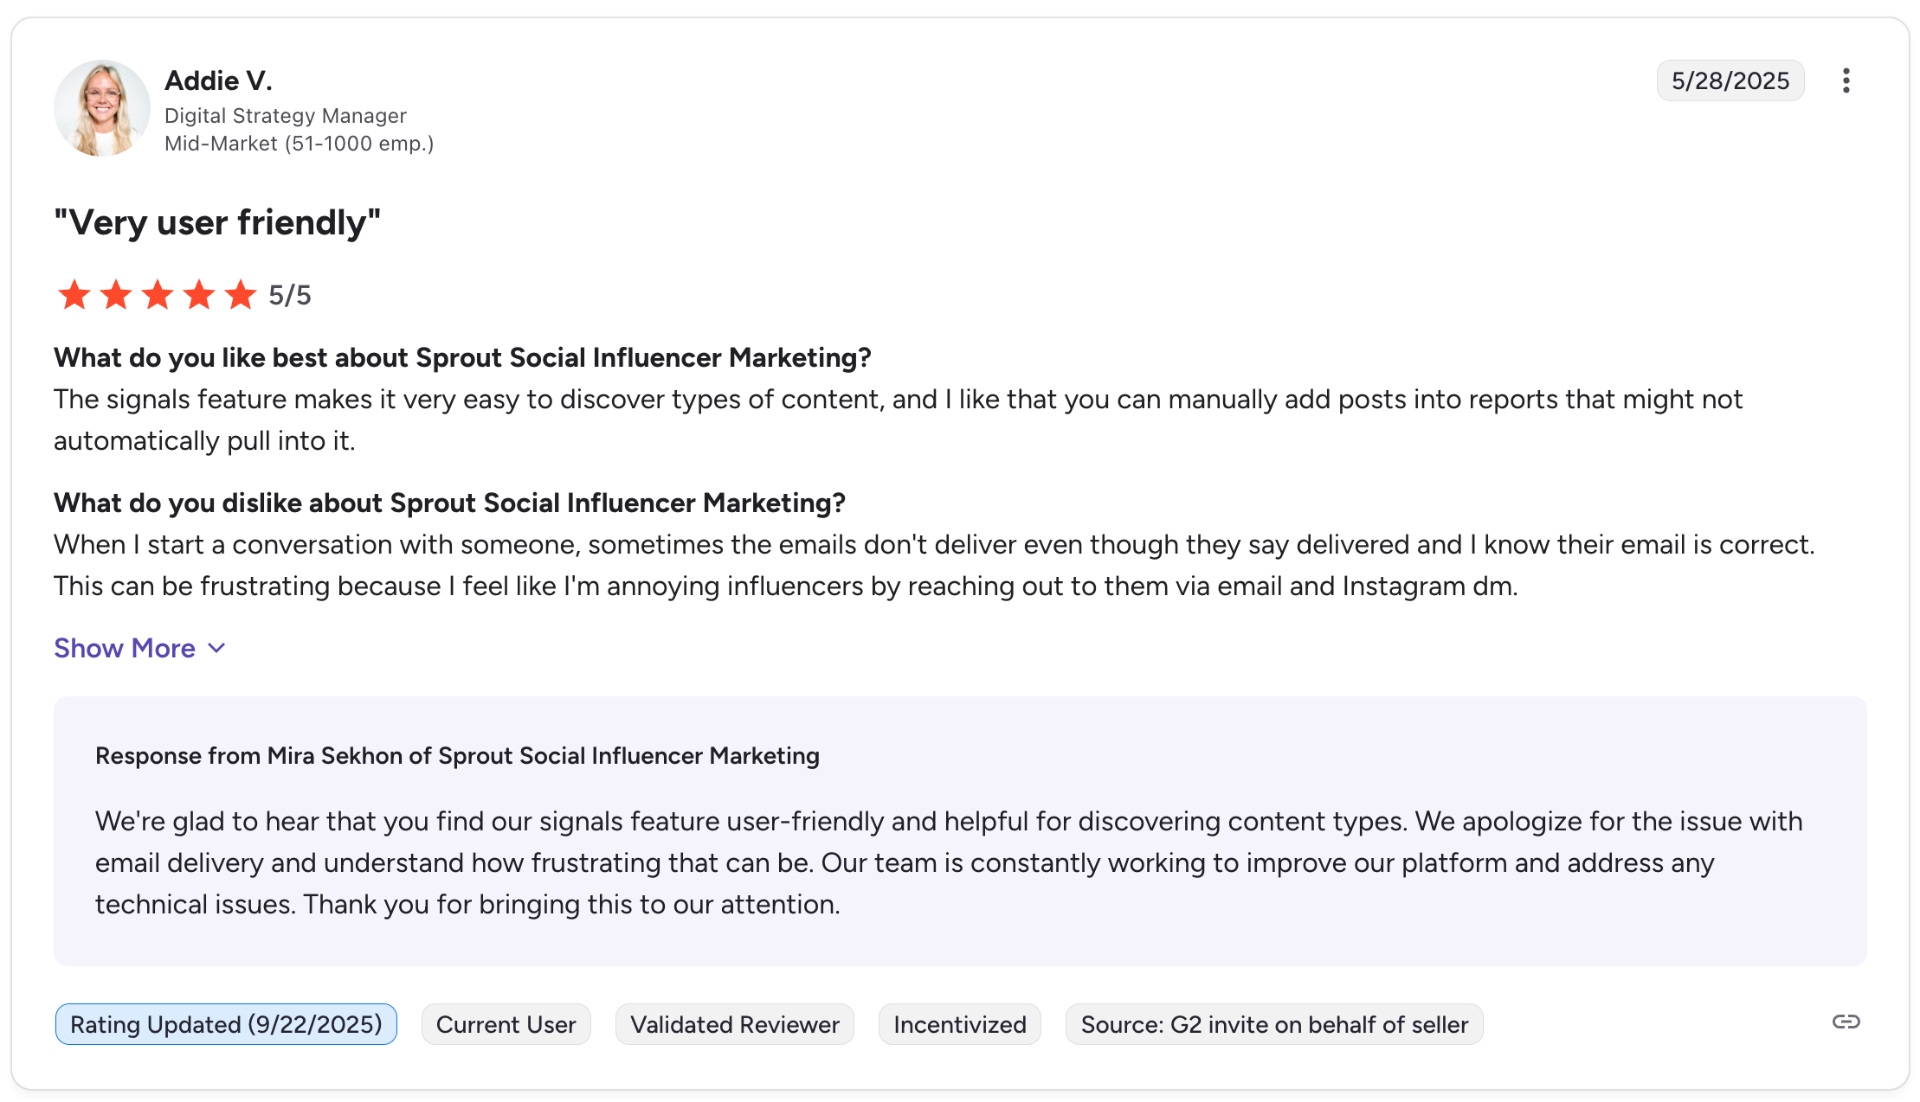Copy the review link via chain icon

[x=1846, y=1021]
